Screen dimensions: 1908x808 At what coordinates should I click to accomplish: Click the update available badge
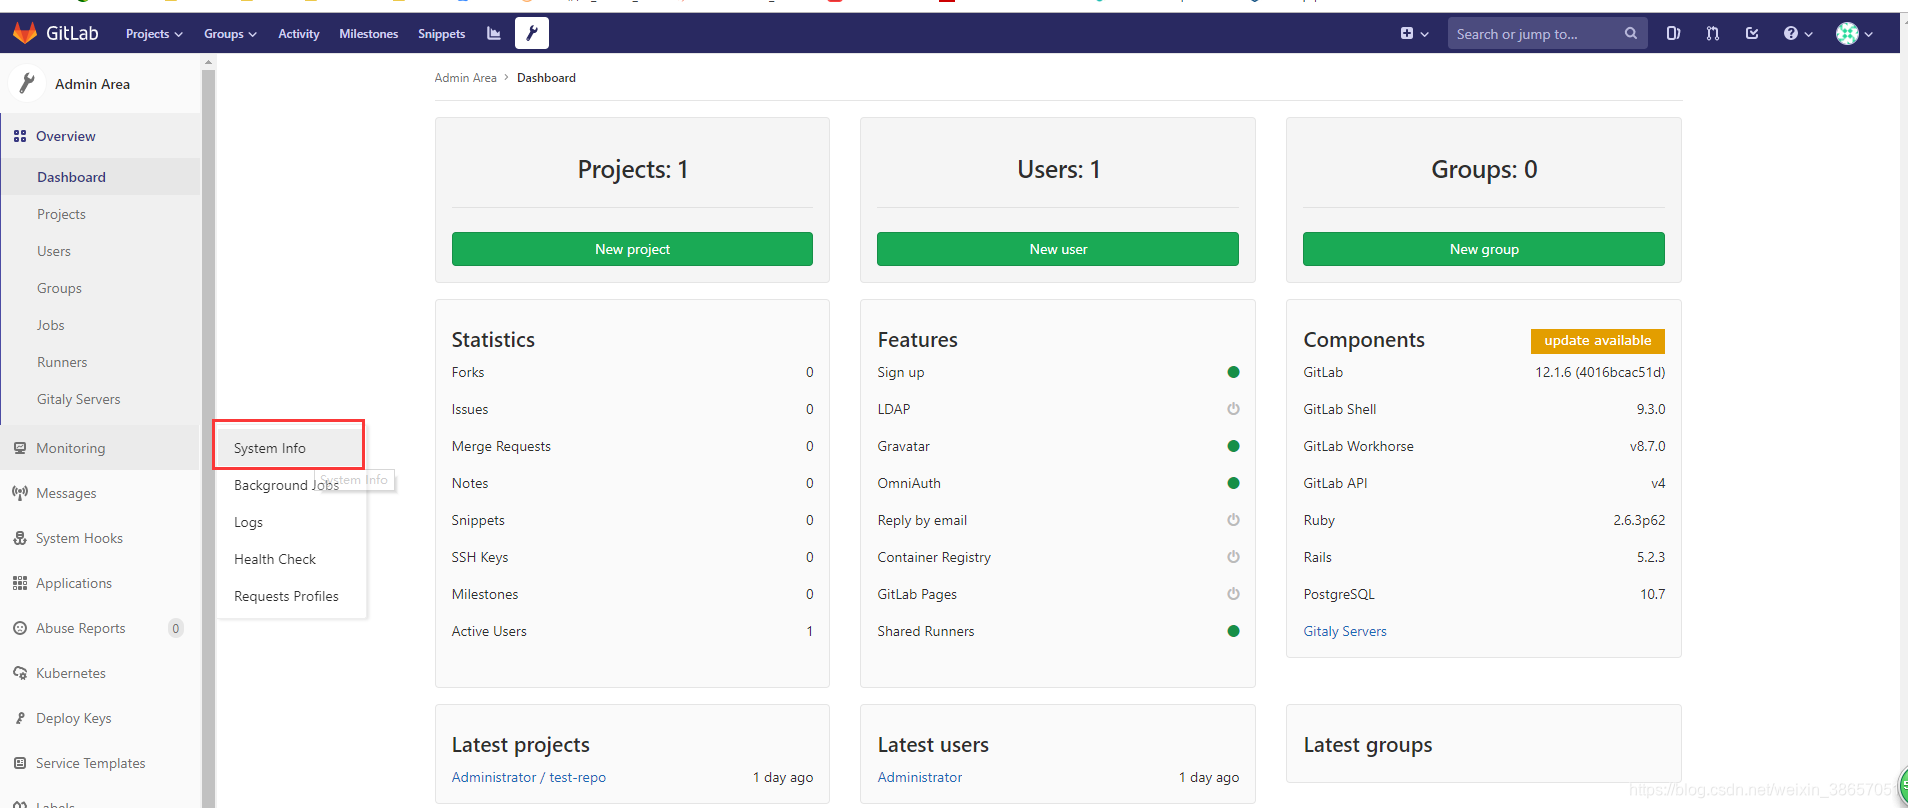pyautogui.click(x=1598, y=341)
